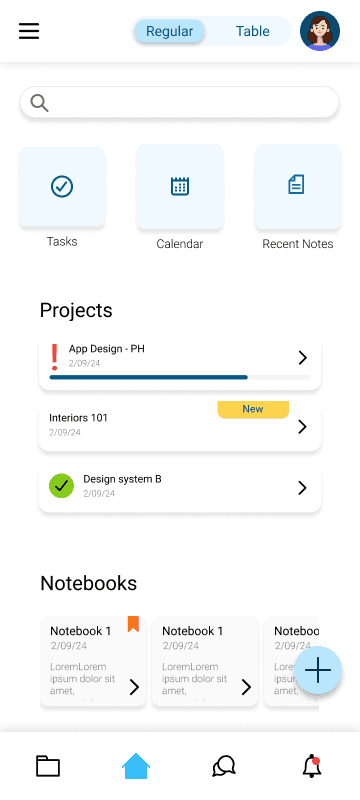The width and height of the screenshot is (360, 800).
Task: Expand Design system B project arrow
Action: [x=302, y=488]
